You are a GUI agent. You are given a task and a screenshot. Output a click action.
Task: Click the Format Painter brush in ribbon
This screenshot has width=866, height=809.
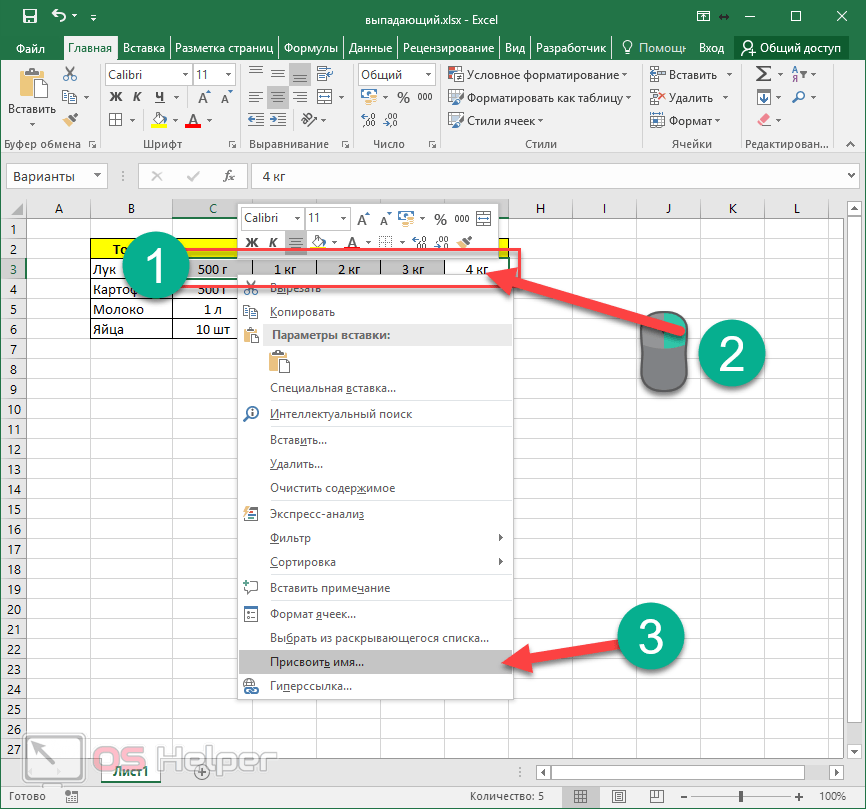[70, 119]
